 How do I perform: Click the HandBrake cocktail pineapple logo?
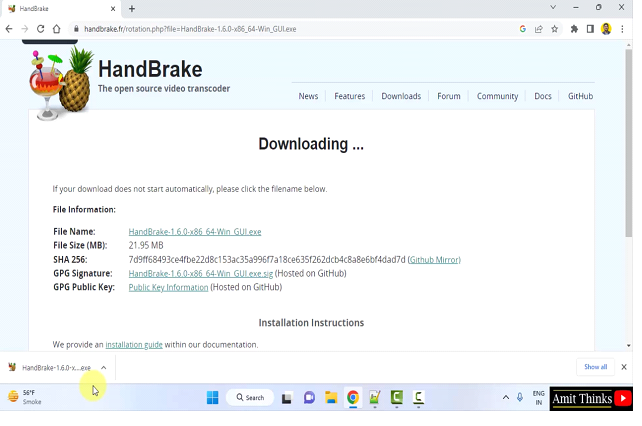click(61, 83)
